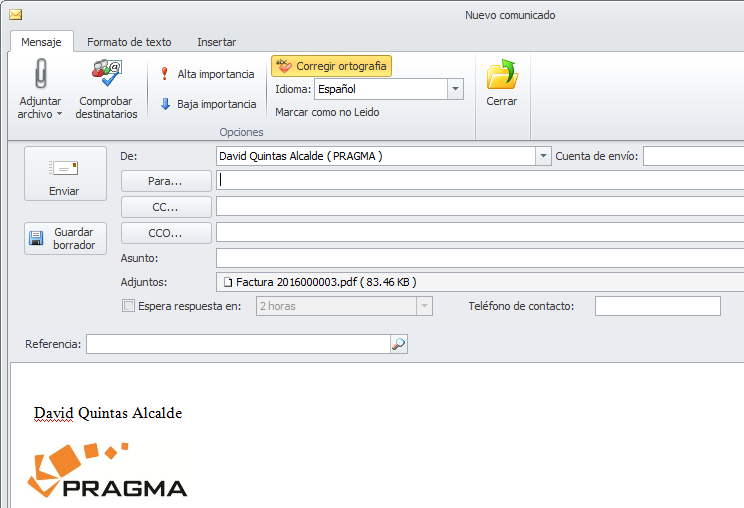
Task: Focus the Teléfono de contacto field
Action: pos(658,306)
